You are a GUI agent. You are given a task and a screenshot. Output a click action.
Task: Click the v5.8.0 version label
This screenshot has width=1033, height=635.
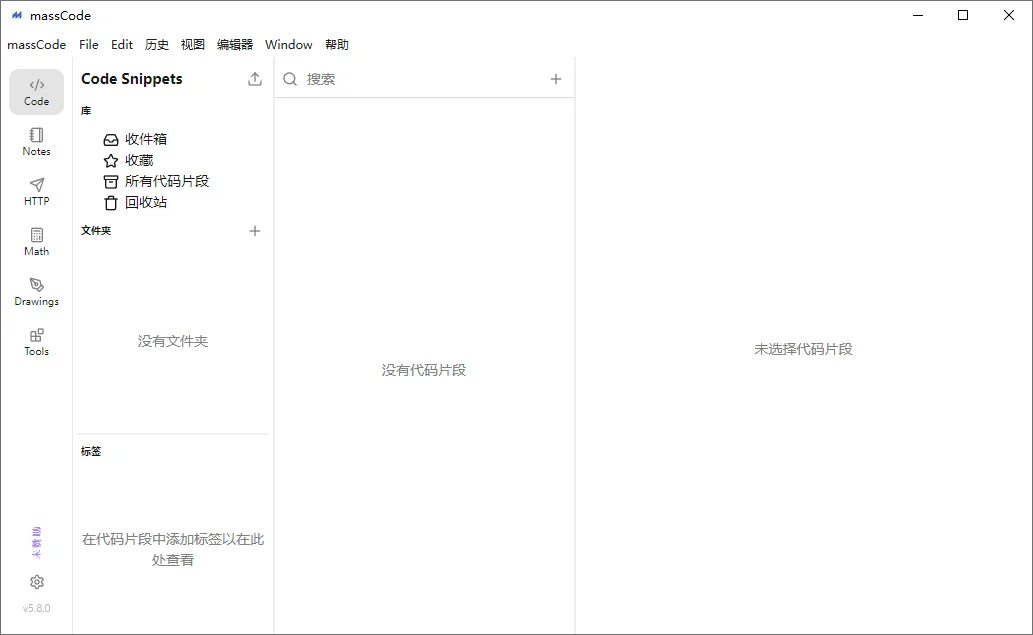pos(36,608)
